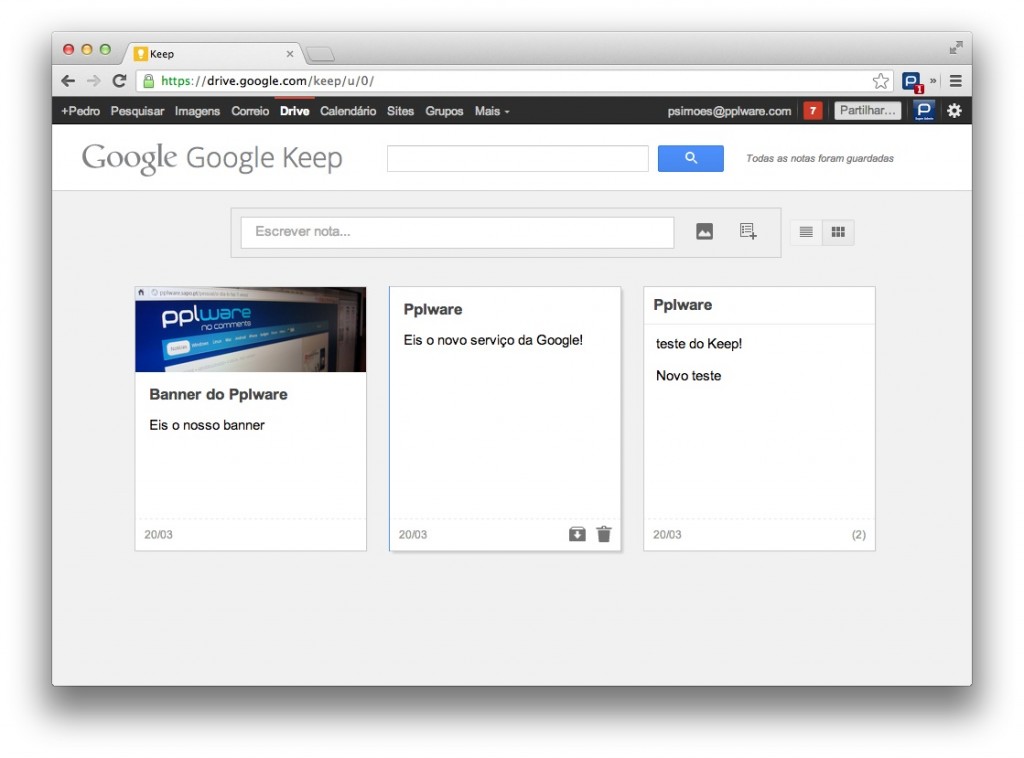
Task: Click the Keep tab favicon
Action: coord(140,54)
